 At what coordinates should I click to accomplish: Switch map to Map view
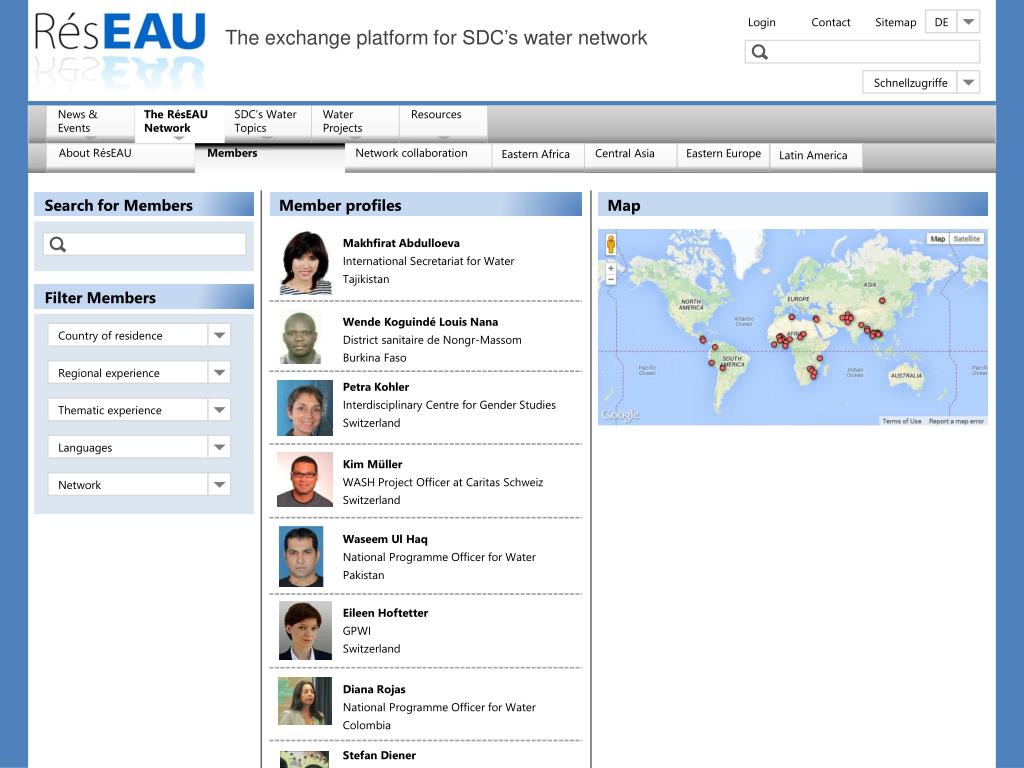pos(937,239)
